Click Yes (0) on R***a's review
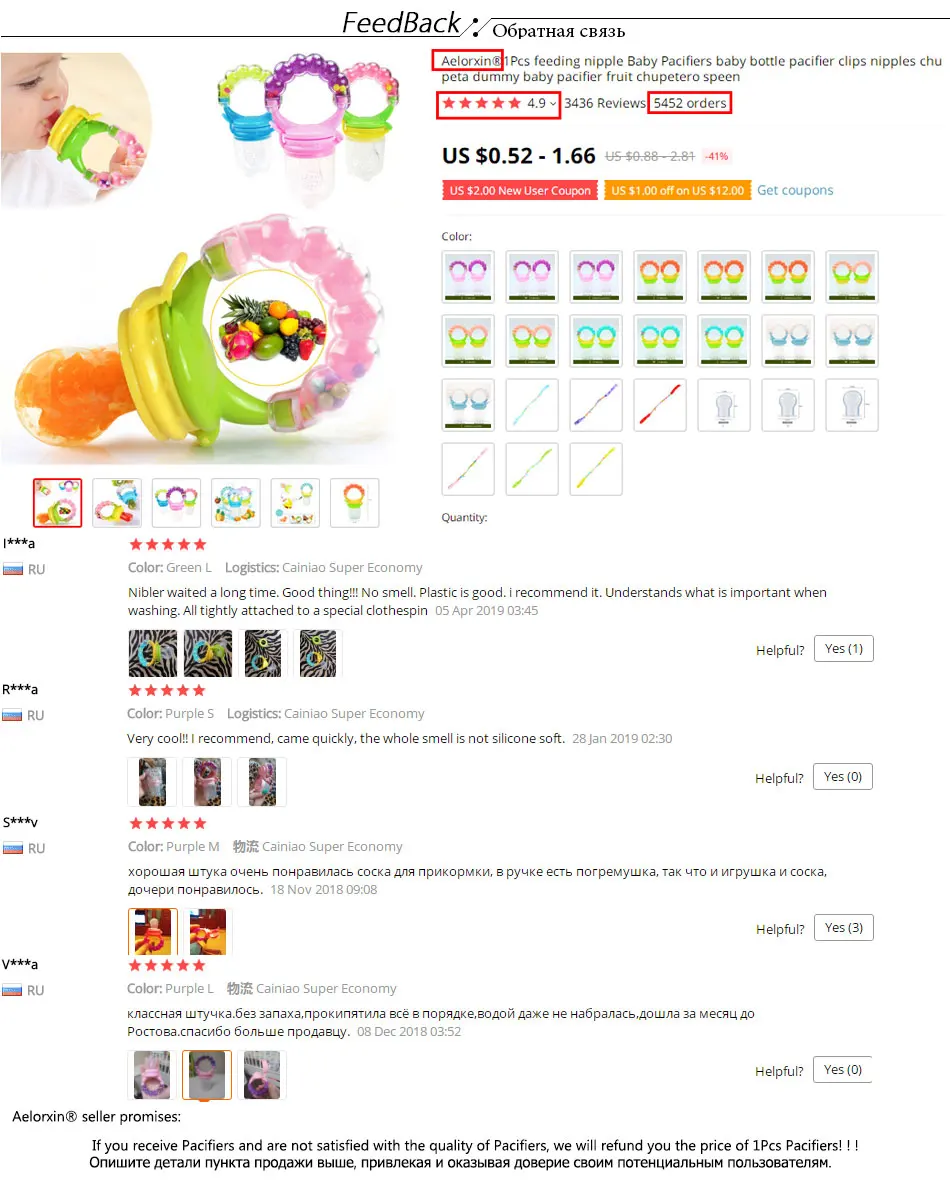The image size is (950, 1200). 843,777
